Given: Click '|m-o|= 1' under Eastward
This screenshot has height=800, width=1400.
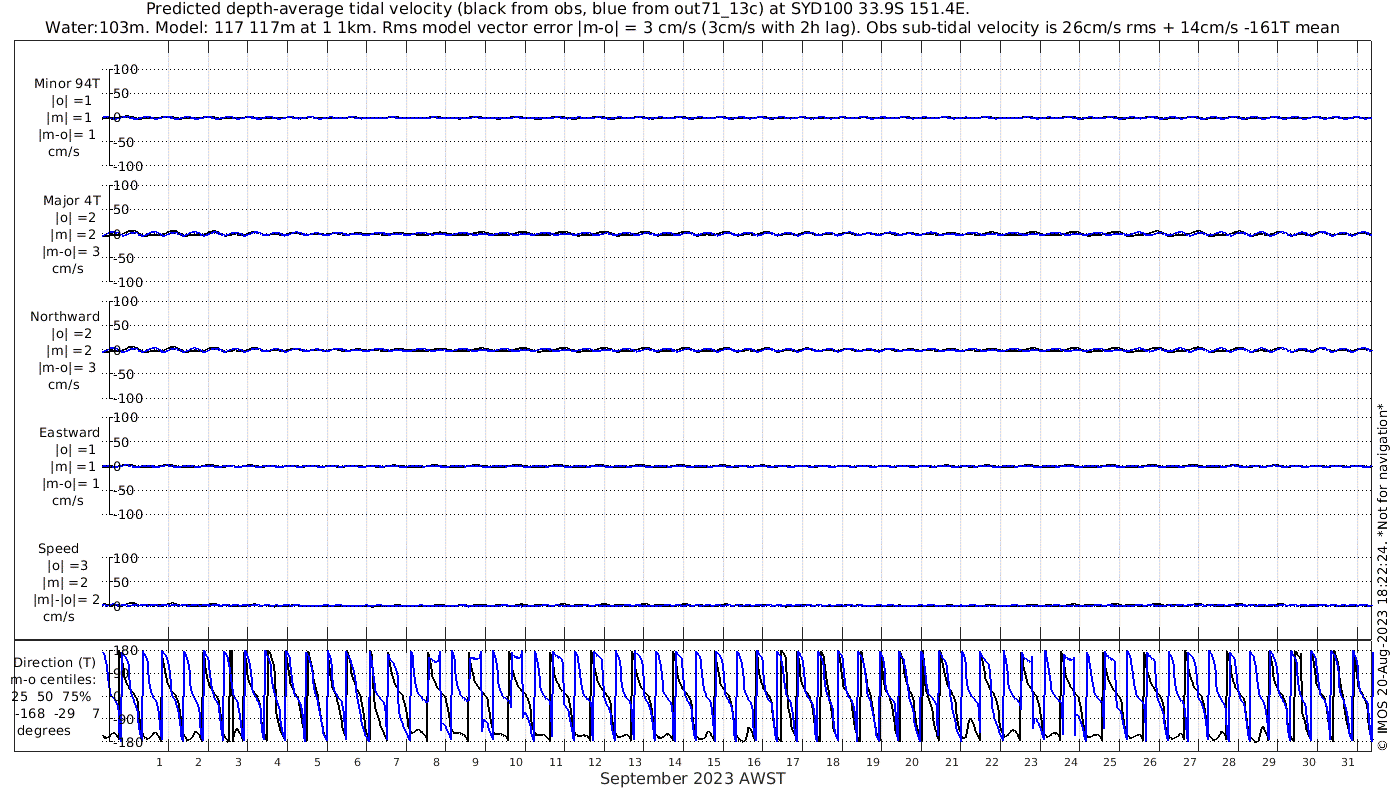Looking at the screenshot, I should point(71,484).
